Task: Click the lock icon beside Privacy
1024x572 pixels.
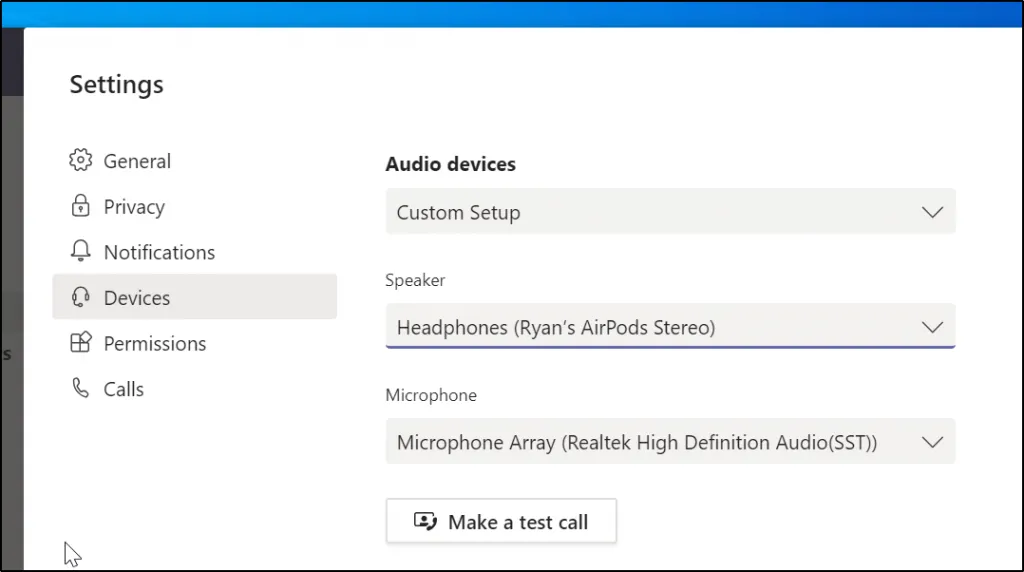Action: pyautogui.click(x=80, y=207)
